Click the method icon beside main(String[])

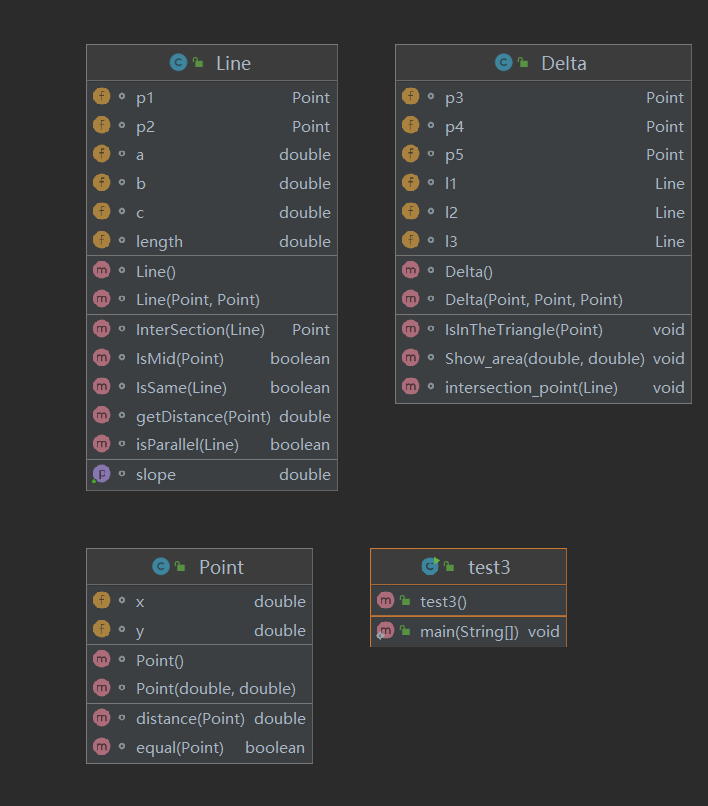(386, 631)
